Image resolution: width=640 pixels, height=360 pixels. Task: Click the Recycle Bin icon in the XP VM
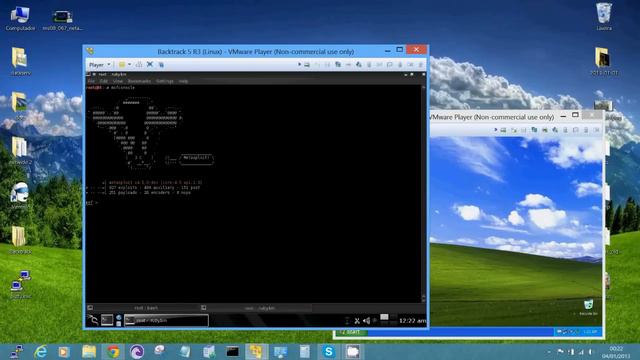tap(588, 307)
